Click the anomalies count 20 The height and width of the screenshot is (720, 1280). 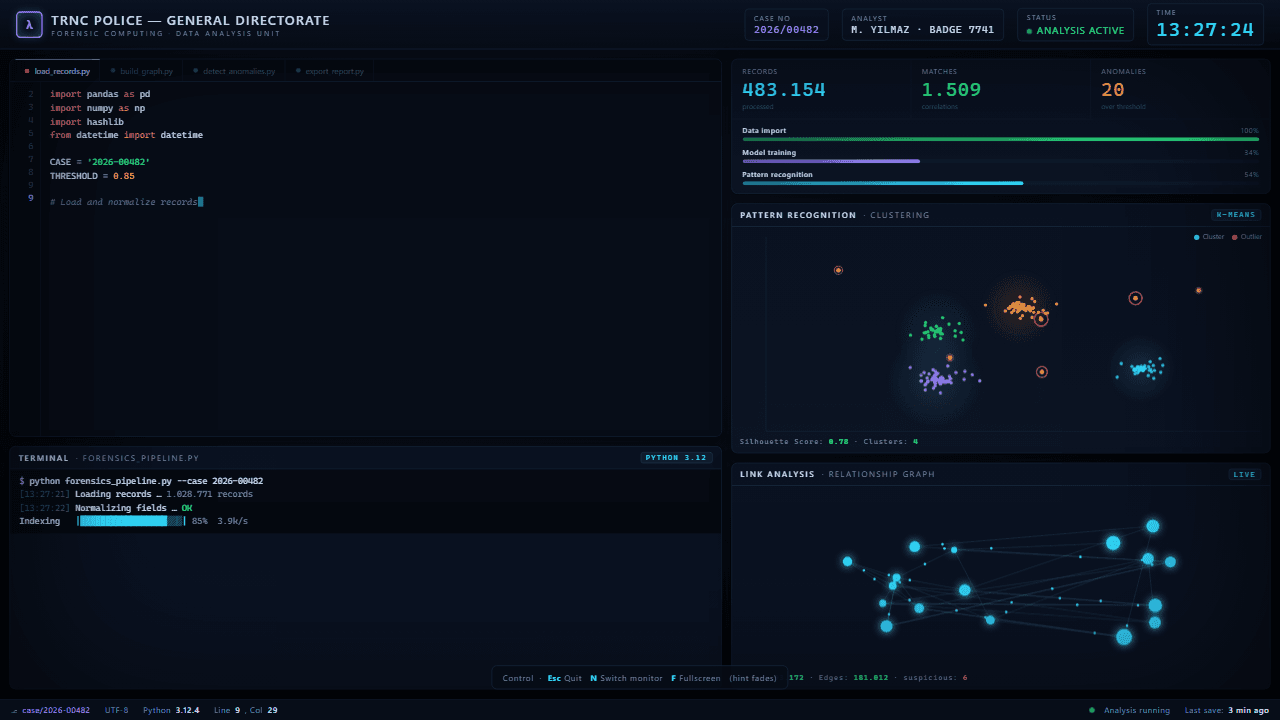1113,89
